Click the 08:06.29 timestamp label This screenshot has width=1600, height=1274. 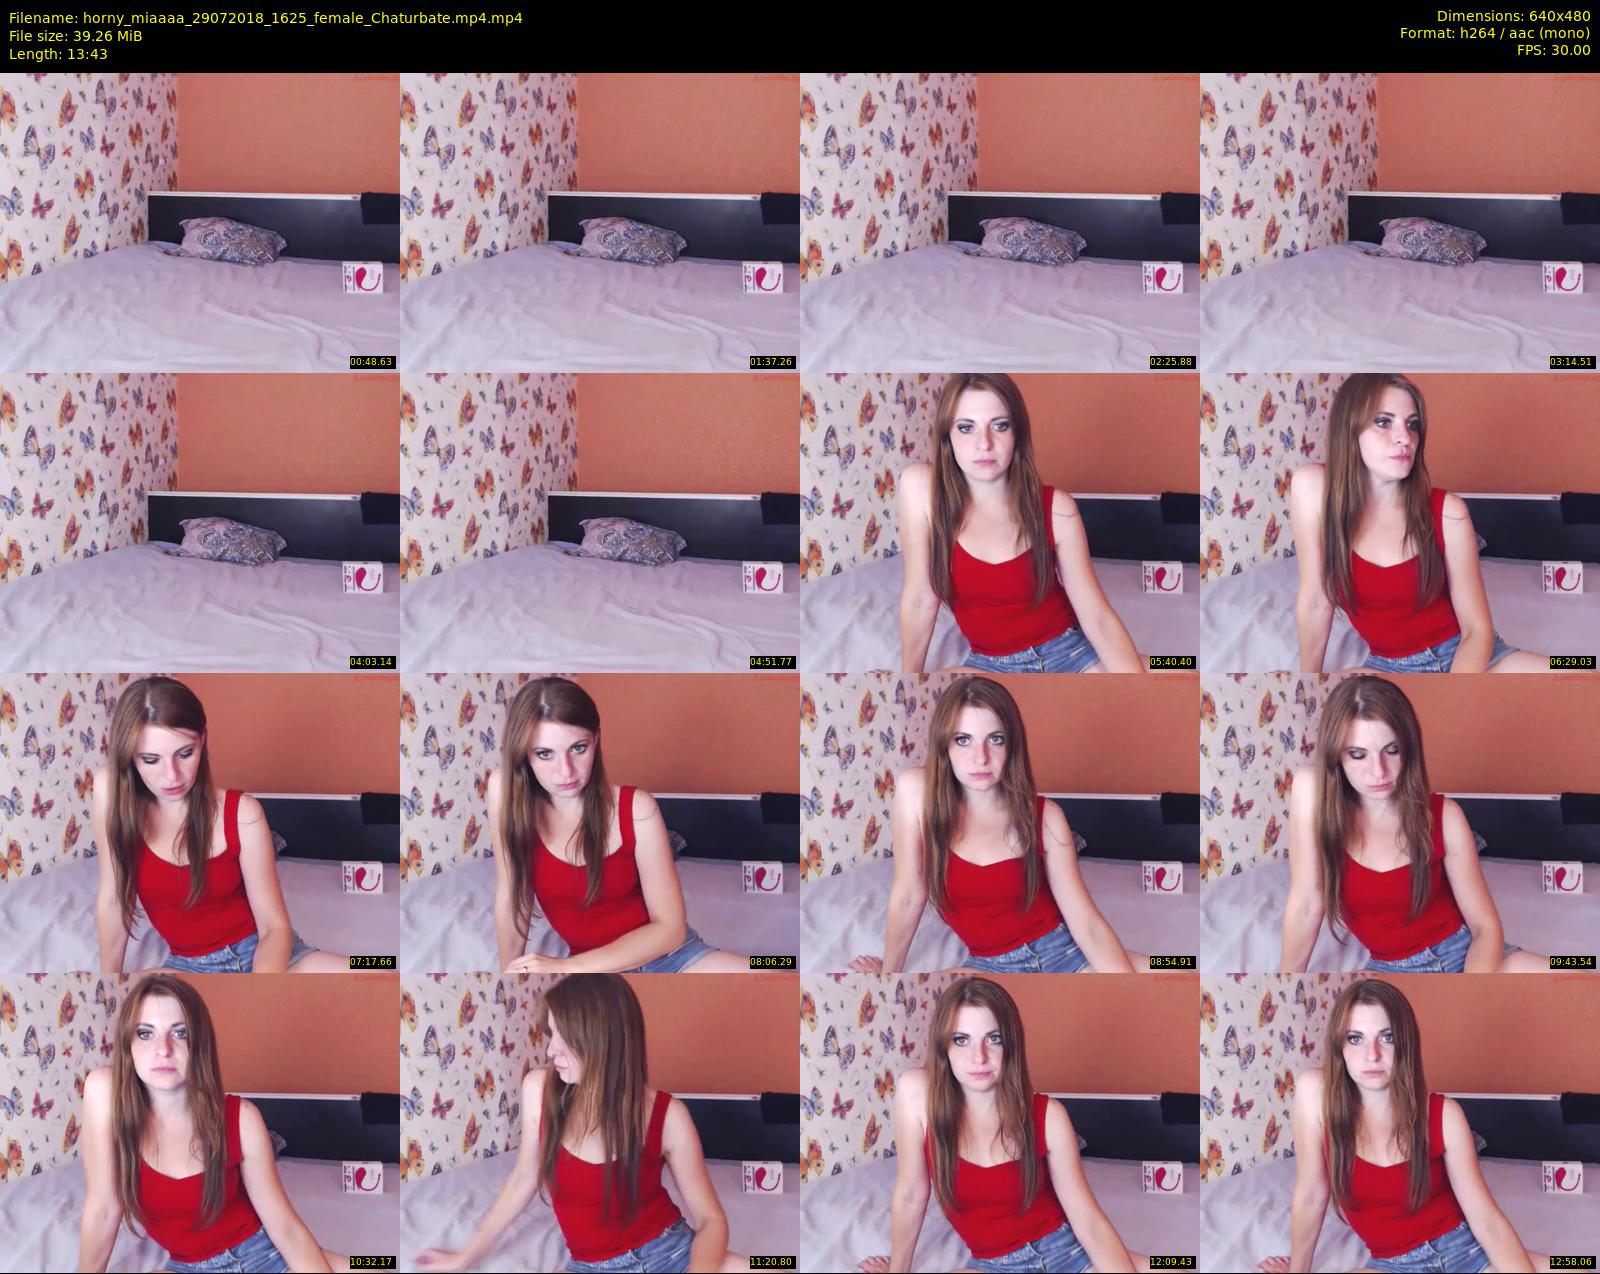[x=772, y=962]
